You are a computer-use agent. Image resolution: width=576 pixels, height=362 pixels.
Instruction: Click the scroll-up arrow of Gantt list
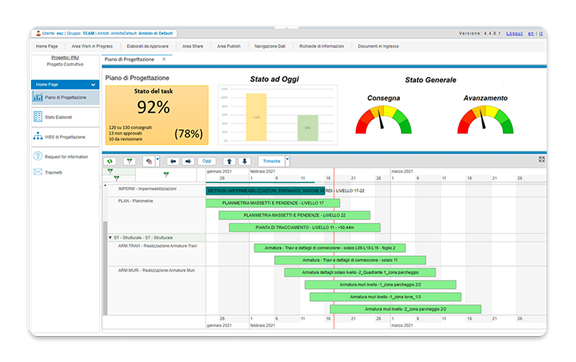(x=105, y=185)
